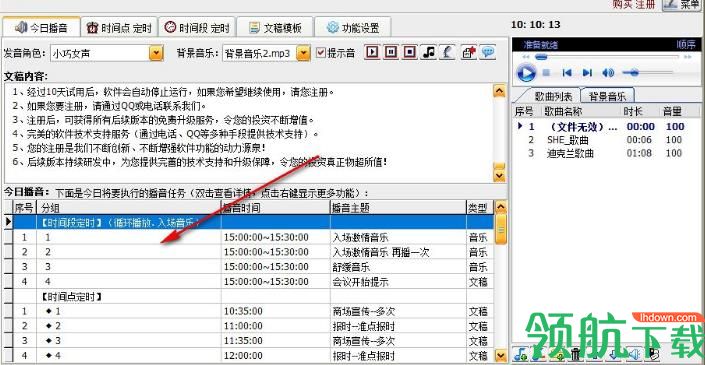
Task: Click the 11:00:00 time cell
Action: pos(276,326)
